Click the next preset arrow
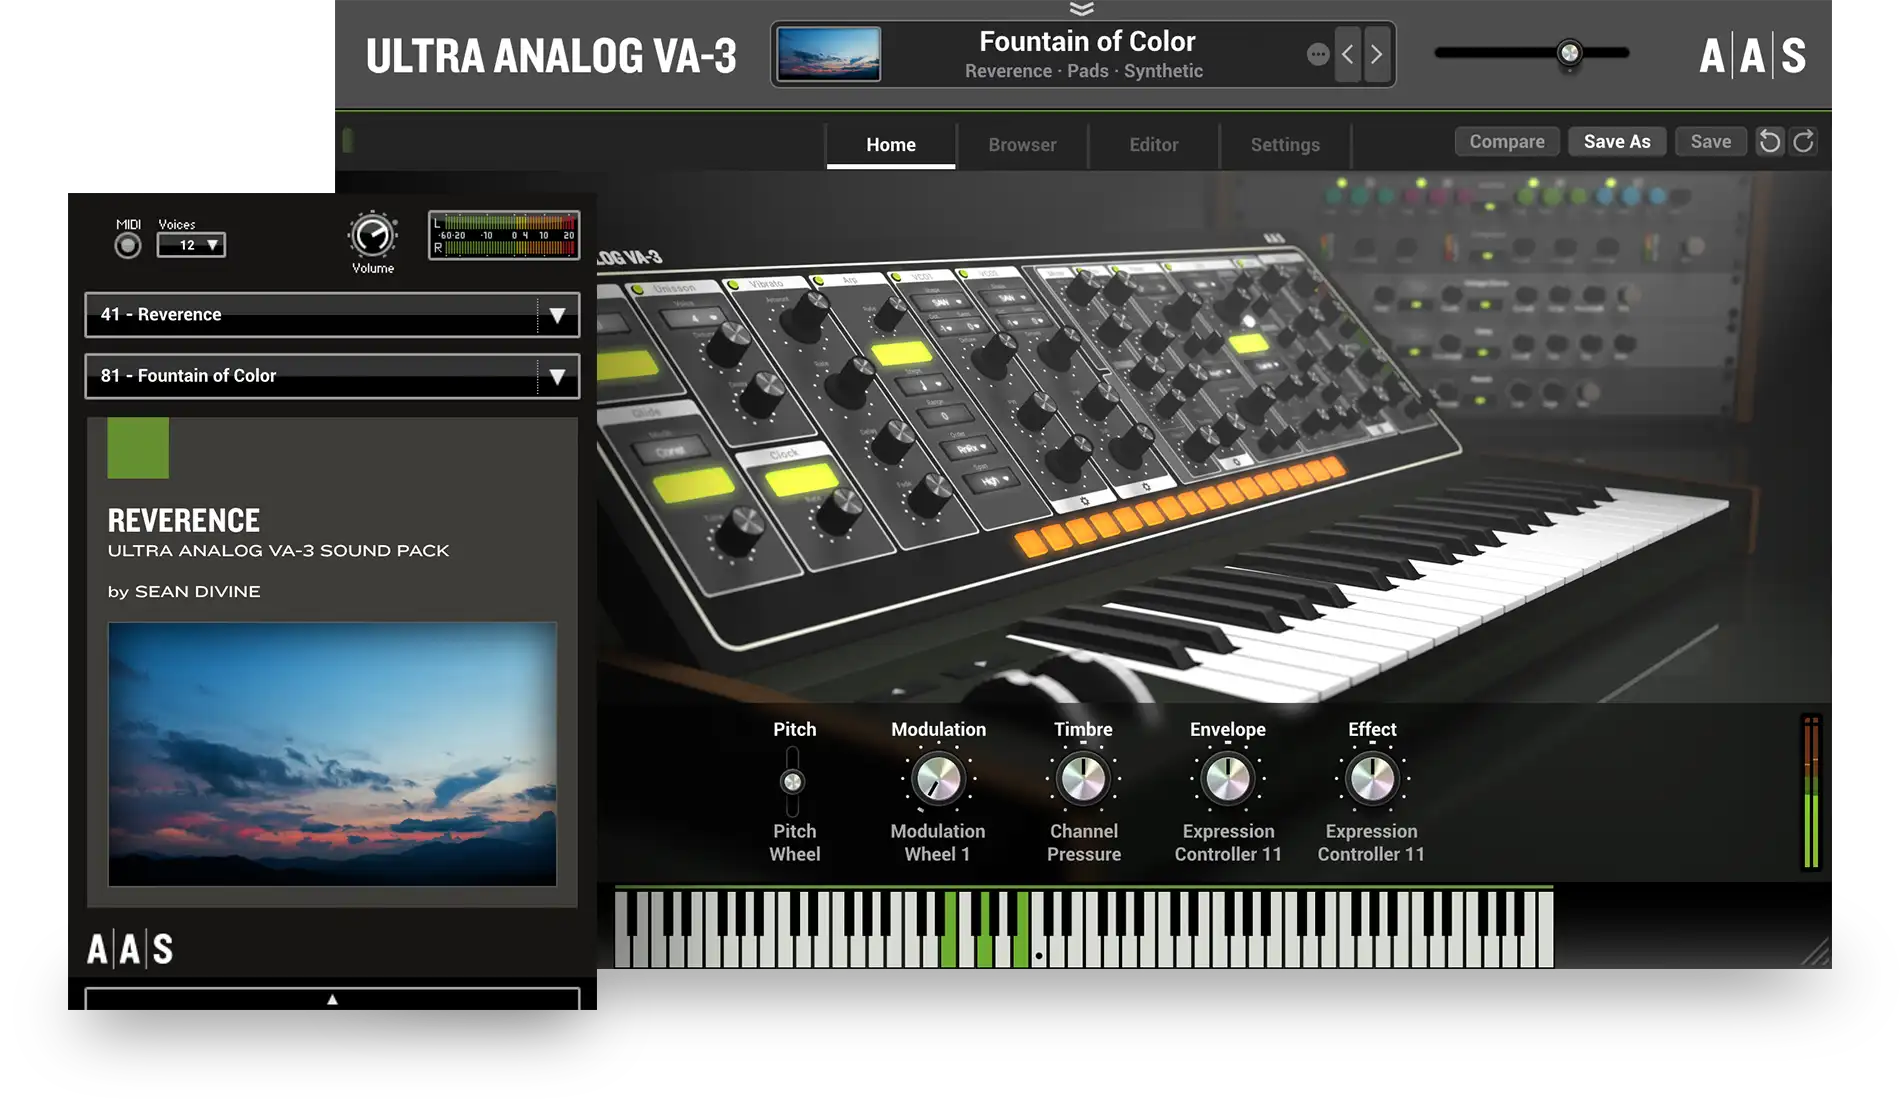 (1377, 54)
